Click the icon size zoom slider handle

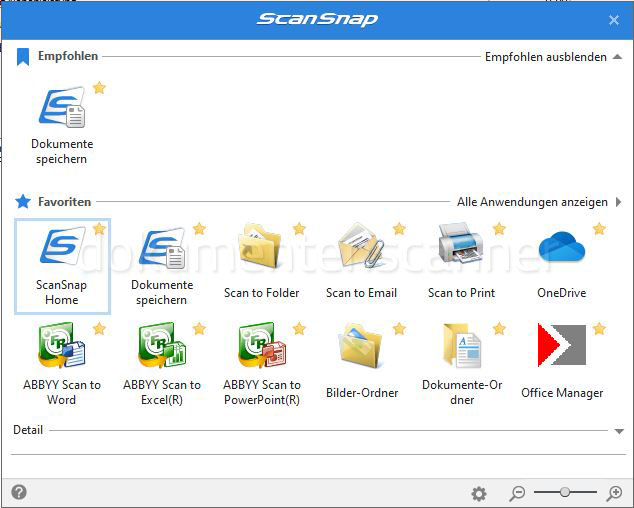click(x=565, y=492)
